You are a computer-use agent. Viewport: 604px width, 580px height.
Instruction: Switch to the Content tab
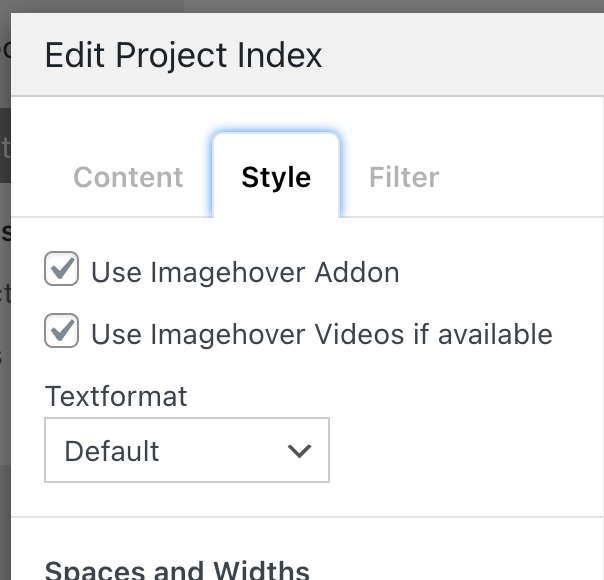(x=128, y=177)
